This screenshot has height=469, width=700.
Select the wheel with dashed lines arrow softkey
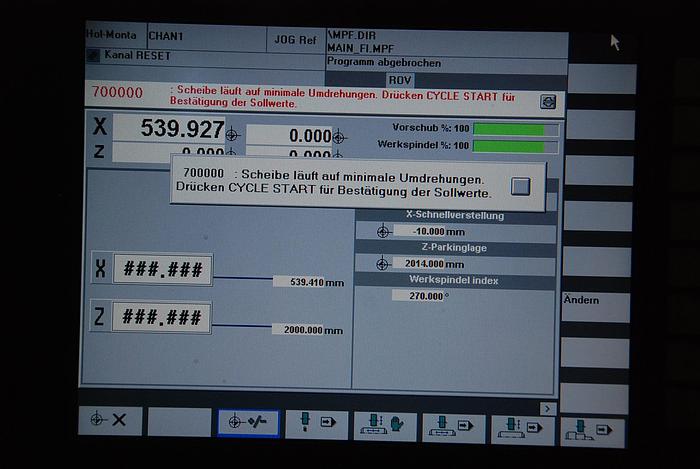point(522,430)
